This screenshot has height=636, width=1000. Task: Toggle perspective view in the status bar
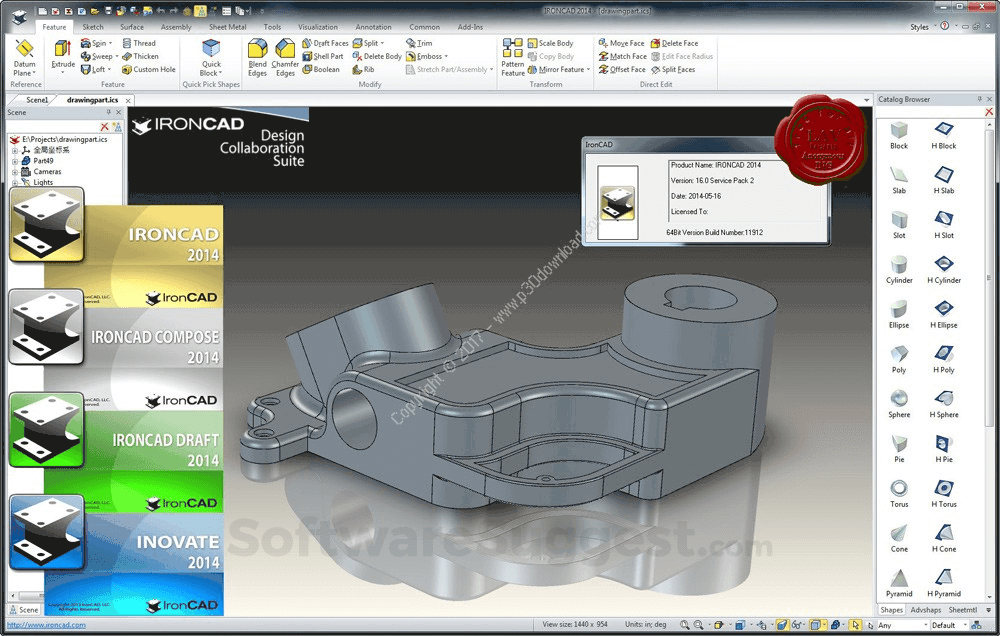click(x=795, y=622)
